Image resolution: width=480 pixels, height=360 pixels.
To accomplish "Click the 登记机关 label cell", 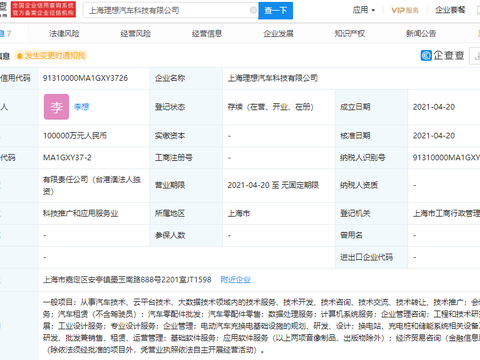I will click(371, 213).
